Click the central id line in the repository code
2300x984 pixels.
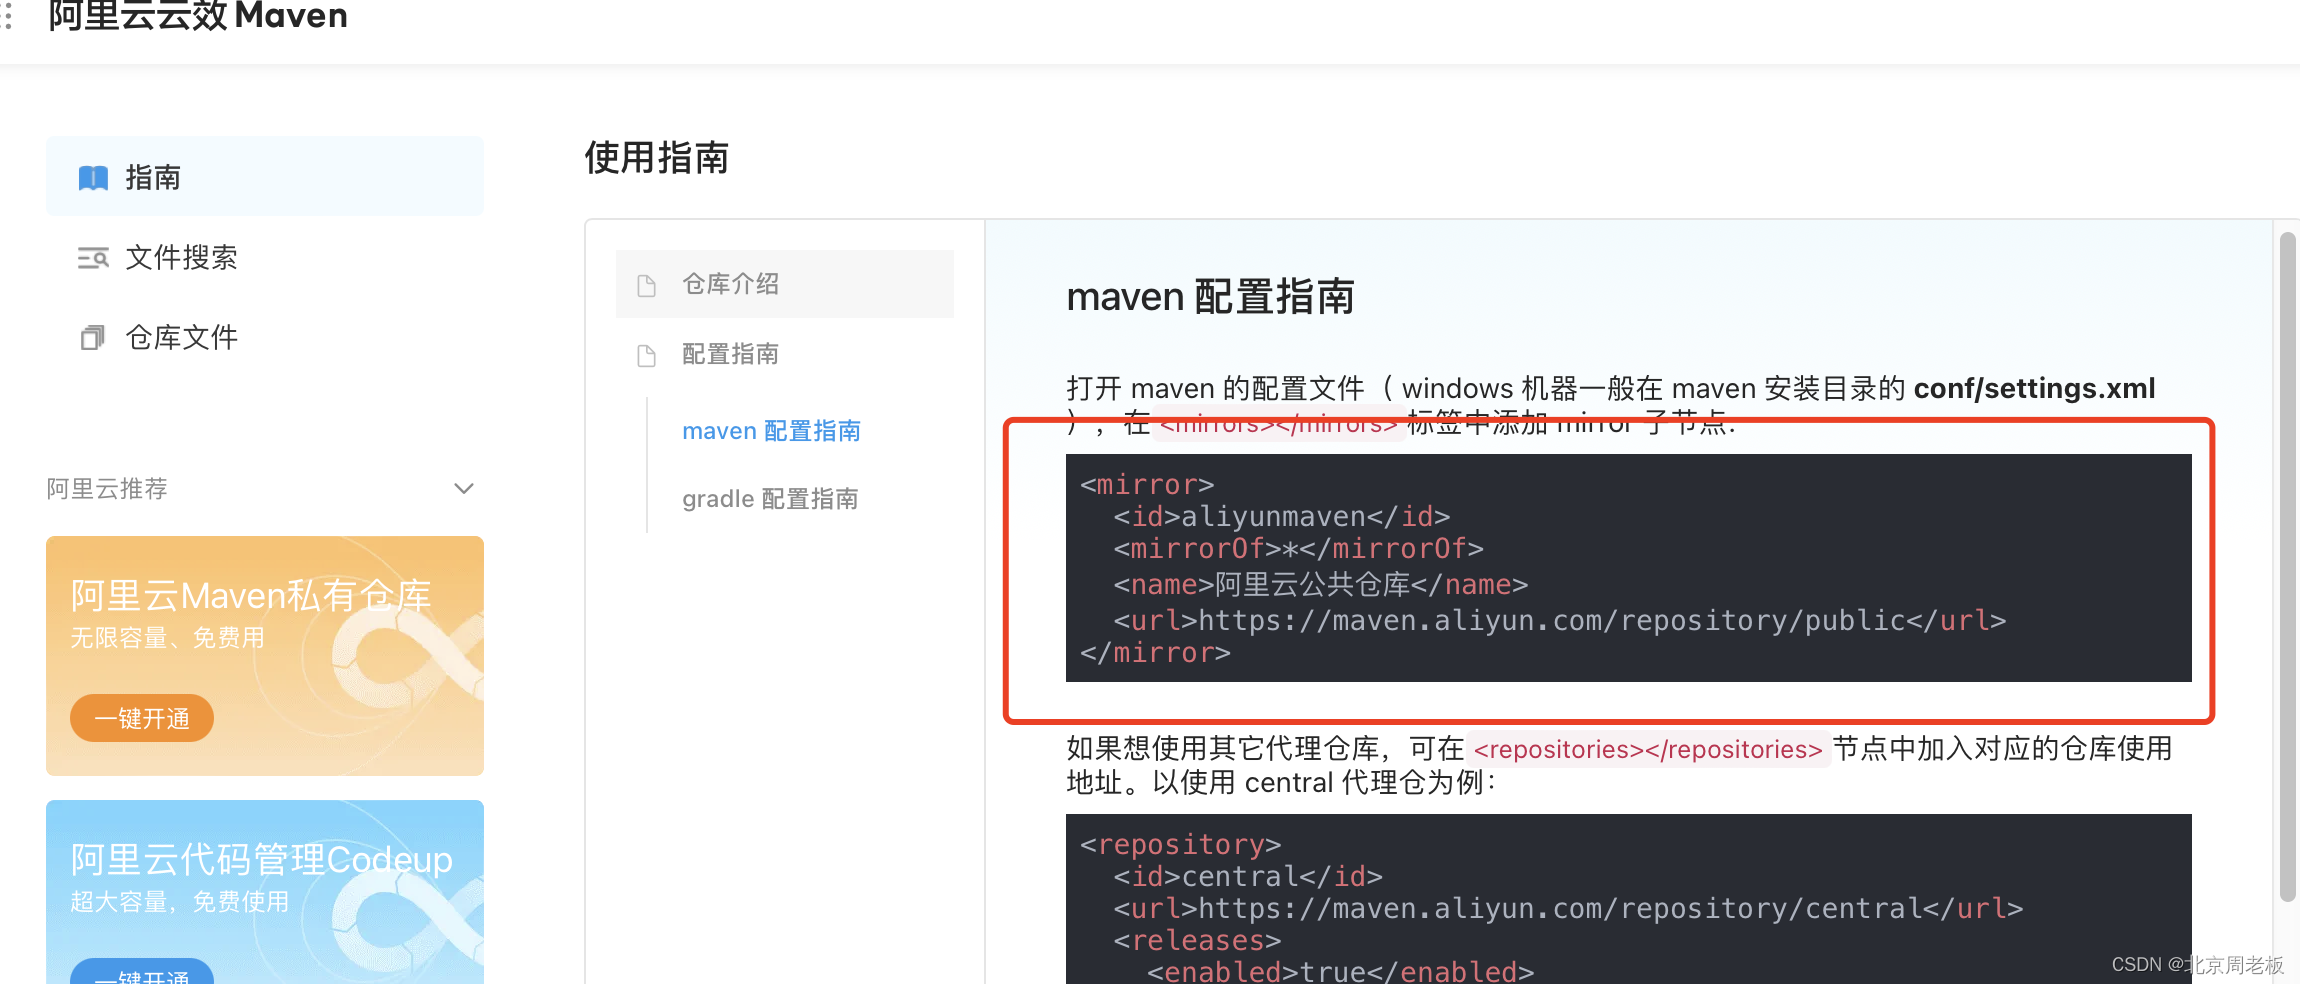pyautogui.click(x=1248, y=877)
